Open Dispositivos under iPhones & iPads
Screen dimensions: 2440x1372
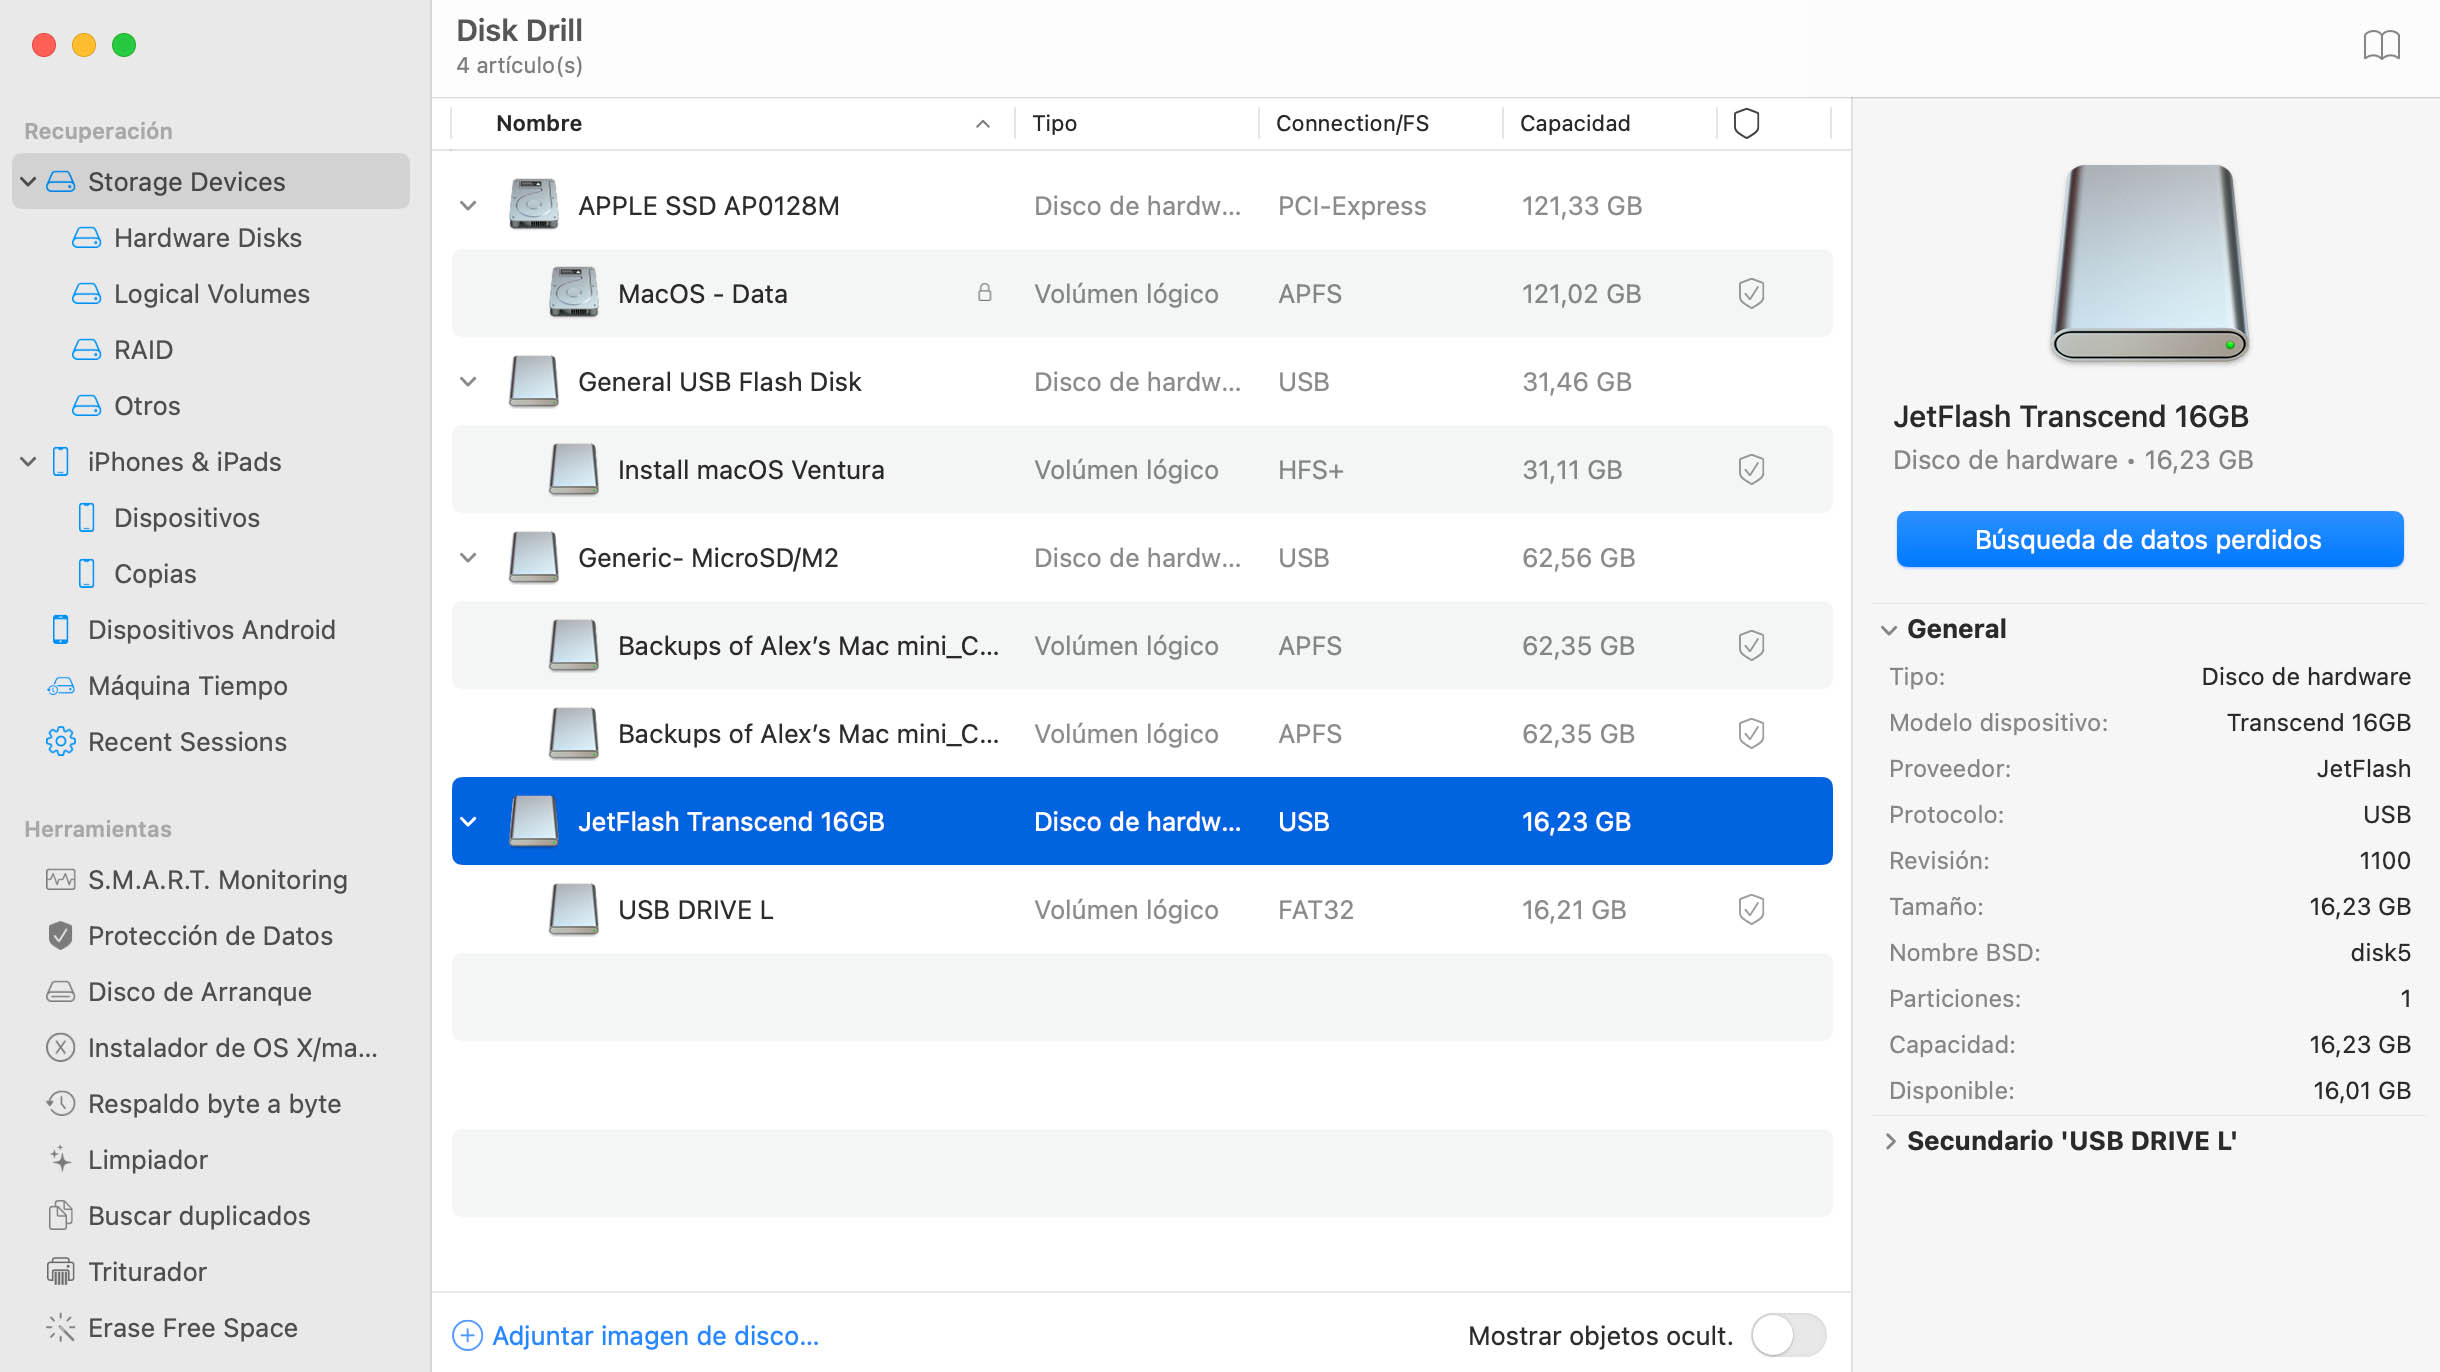(187, 517)
